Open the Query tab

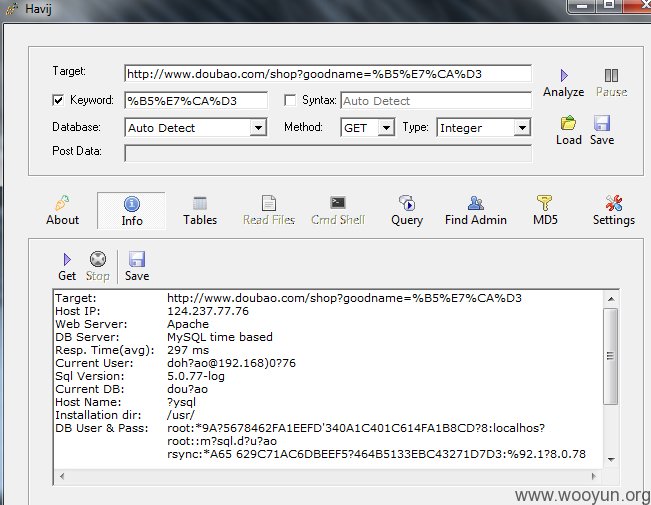click(407, 211)
